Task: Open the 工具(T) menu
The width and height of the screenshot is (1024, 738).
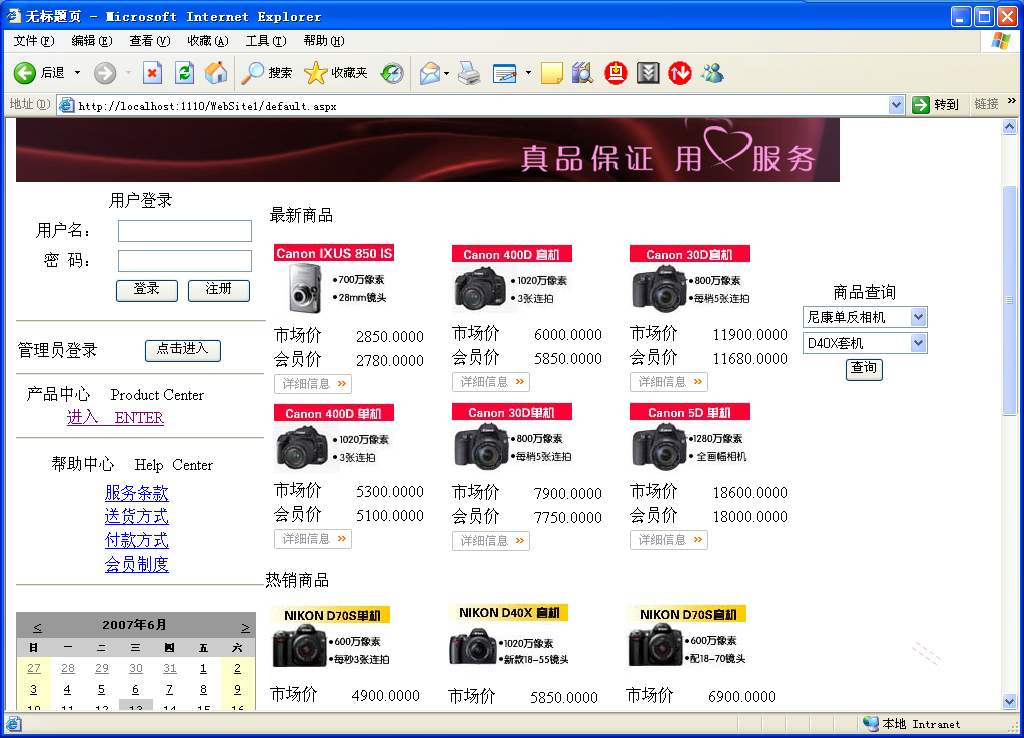Action: [x=266, y=41]
